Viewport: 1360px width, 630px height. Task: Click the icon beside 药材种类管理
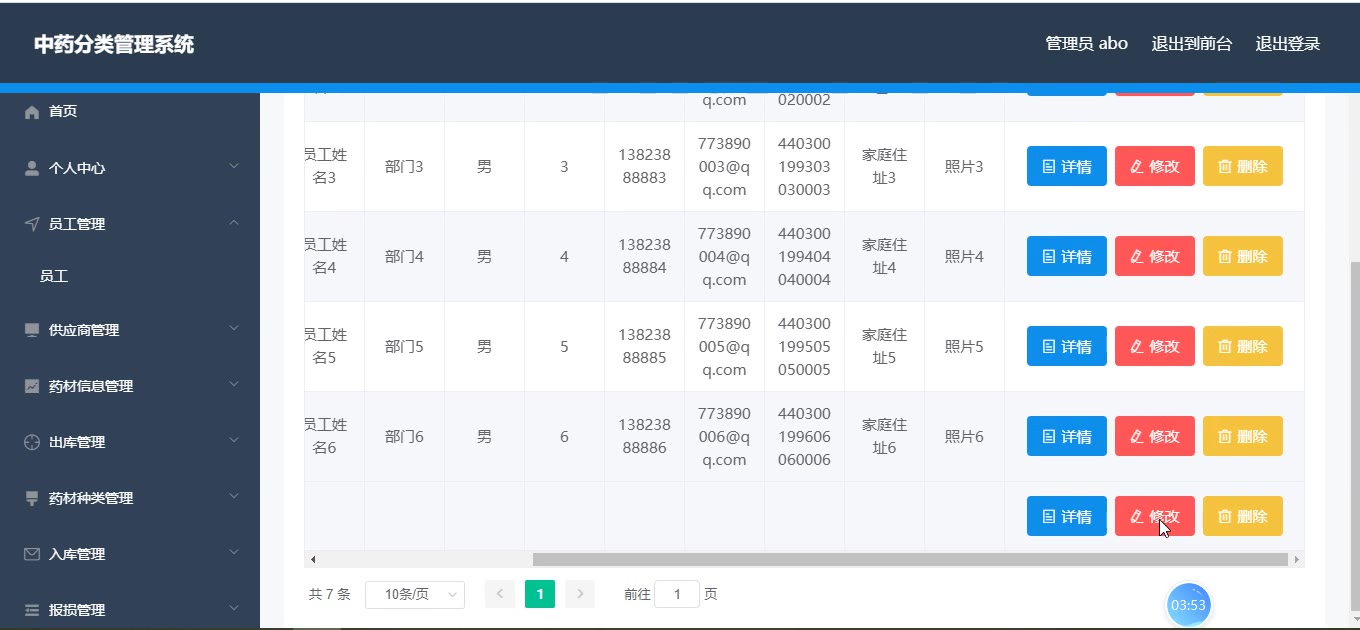click(x=32, y=498)
